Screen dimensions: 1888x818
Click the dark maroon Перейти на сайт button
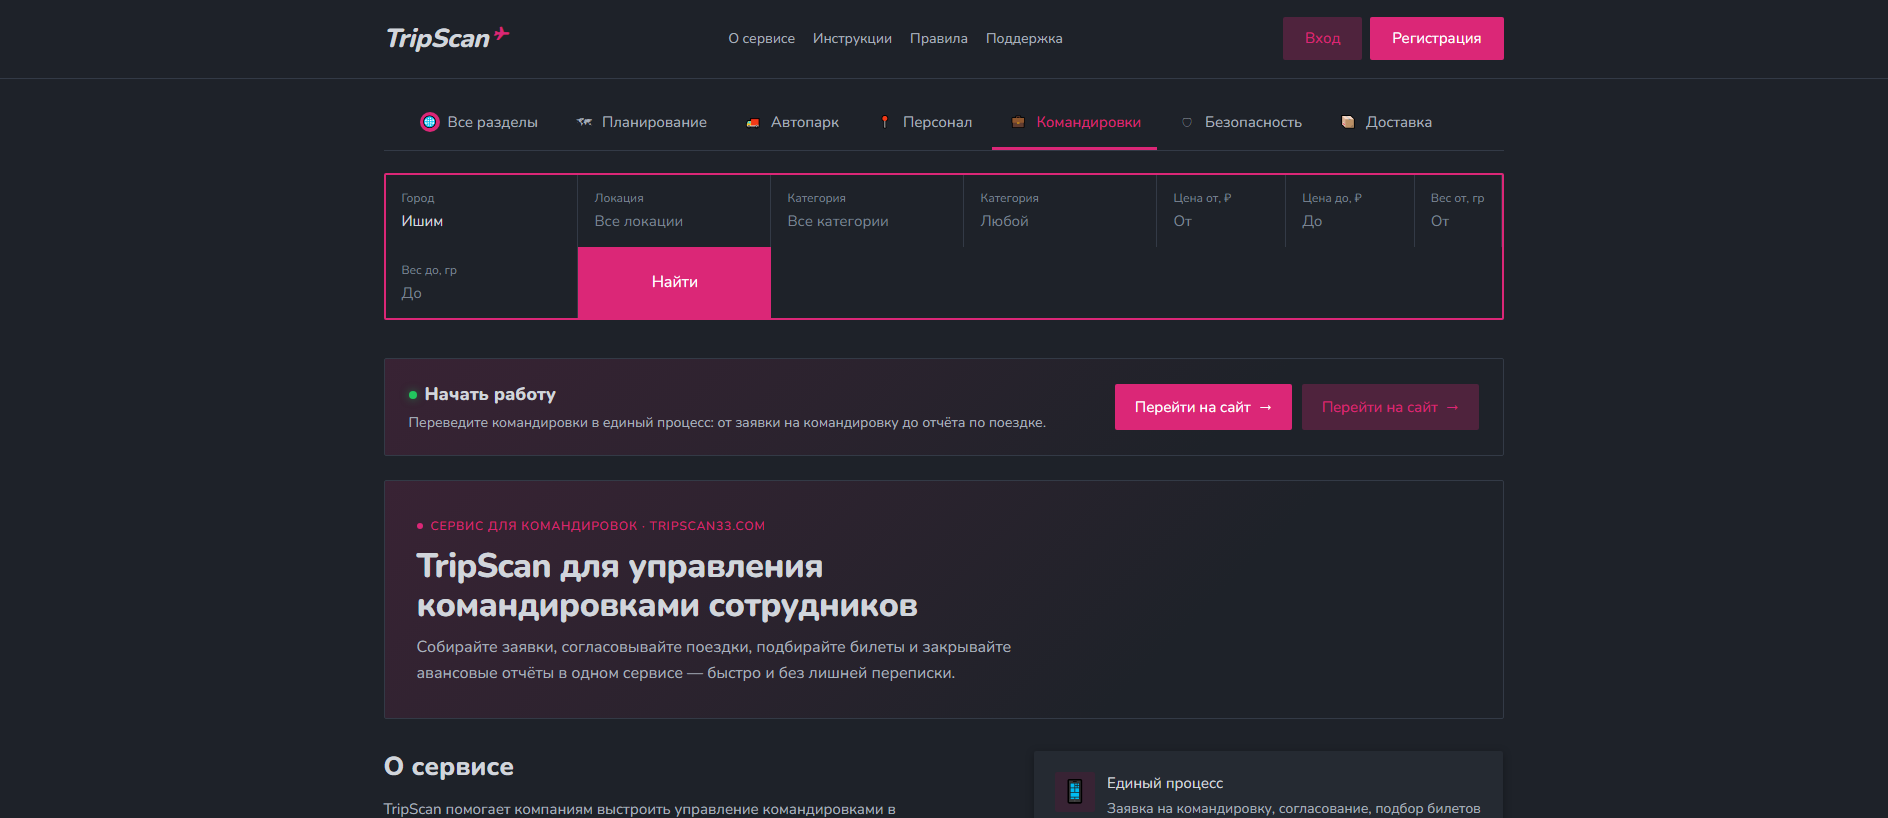pyautogui.click(x=1390, y=407)
